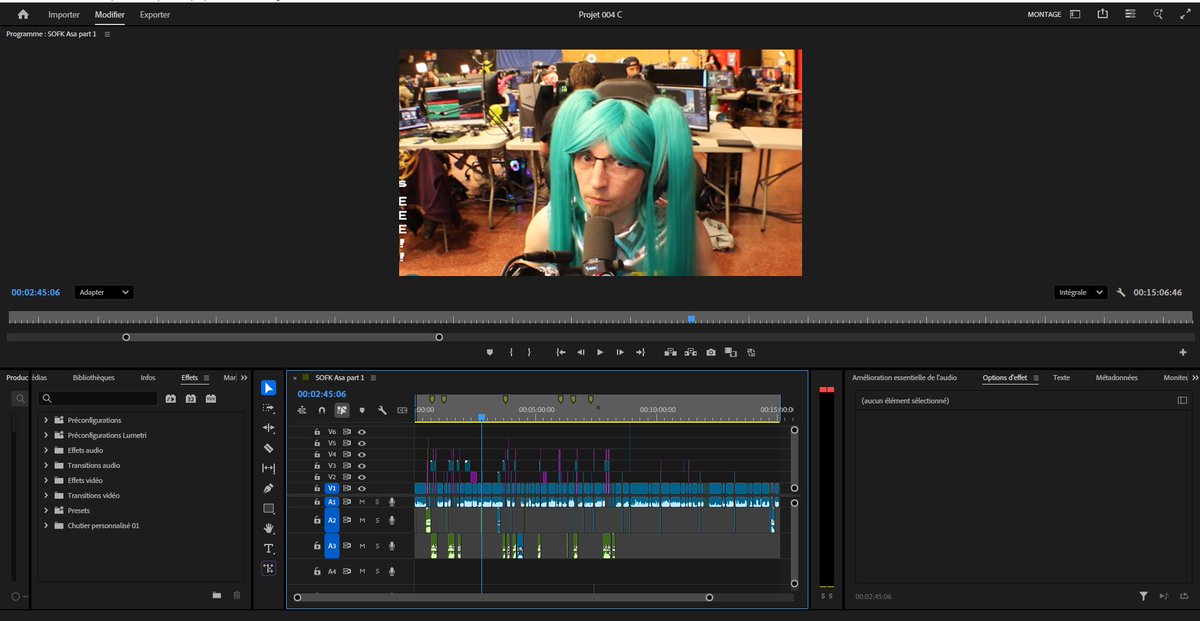Expand the Transitions vidéo folder
The width and height of the screenshot is (1200, 621).
click(x=46, y=495)
